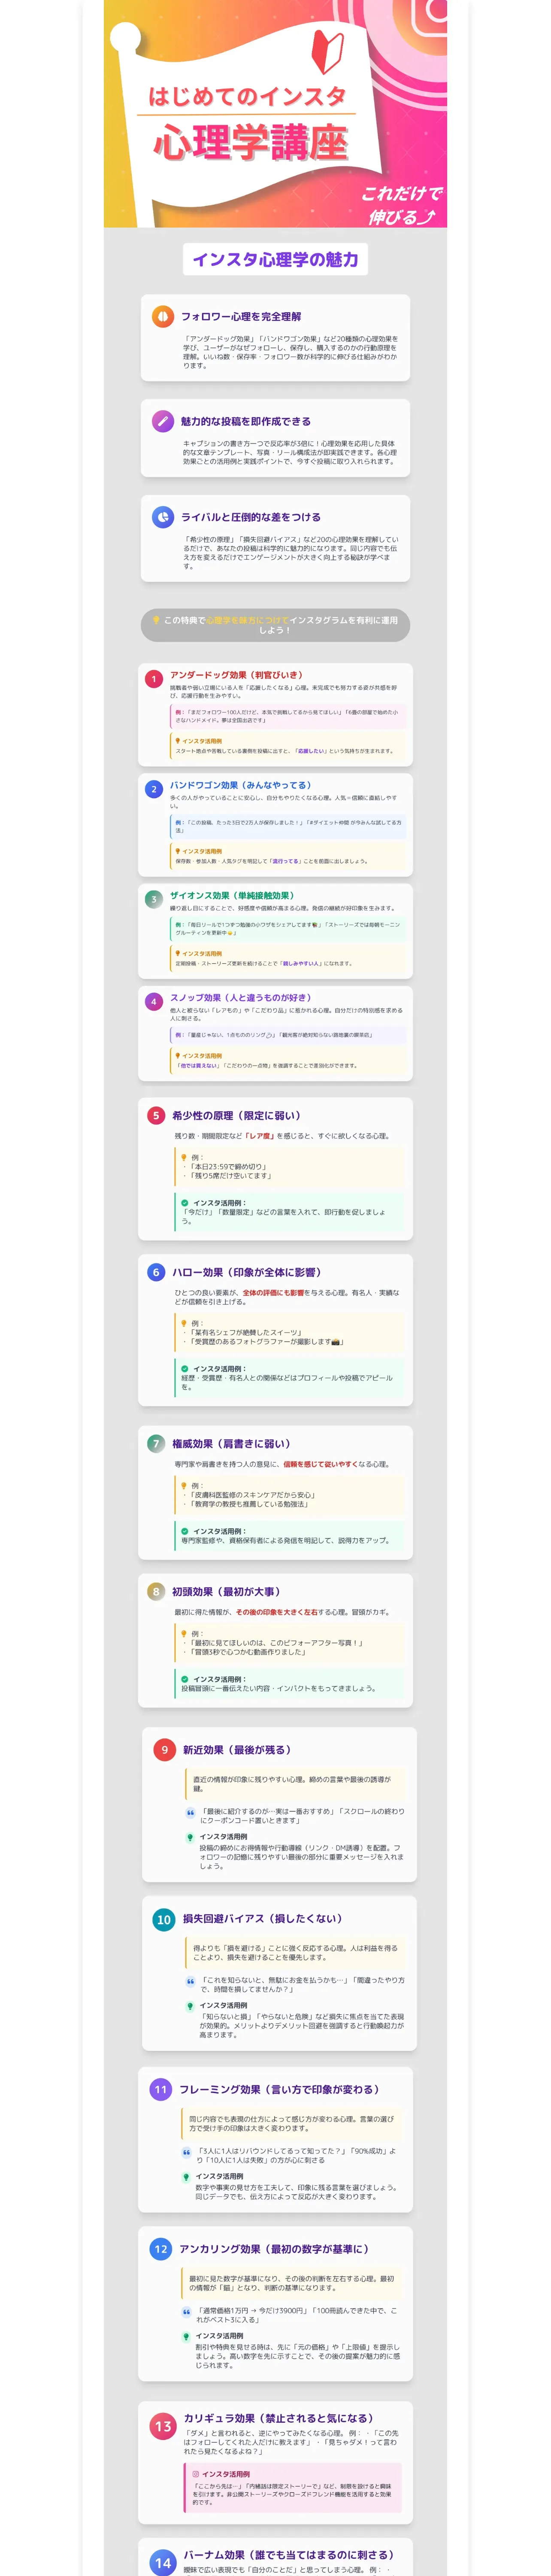Click the lightbulb icon in the gray この特典で banner
The width and height of the screenshot is (551, 2576).
point(156,620)
